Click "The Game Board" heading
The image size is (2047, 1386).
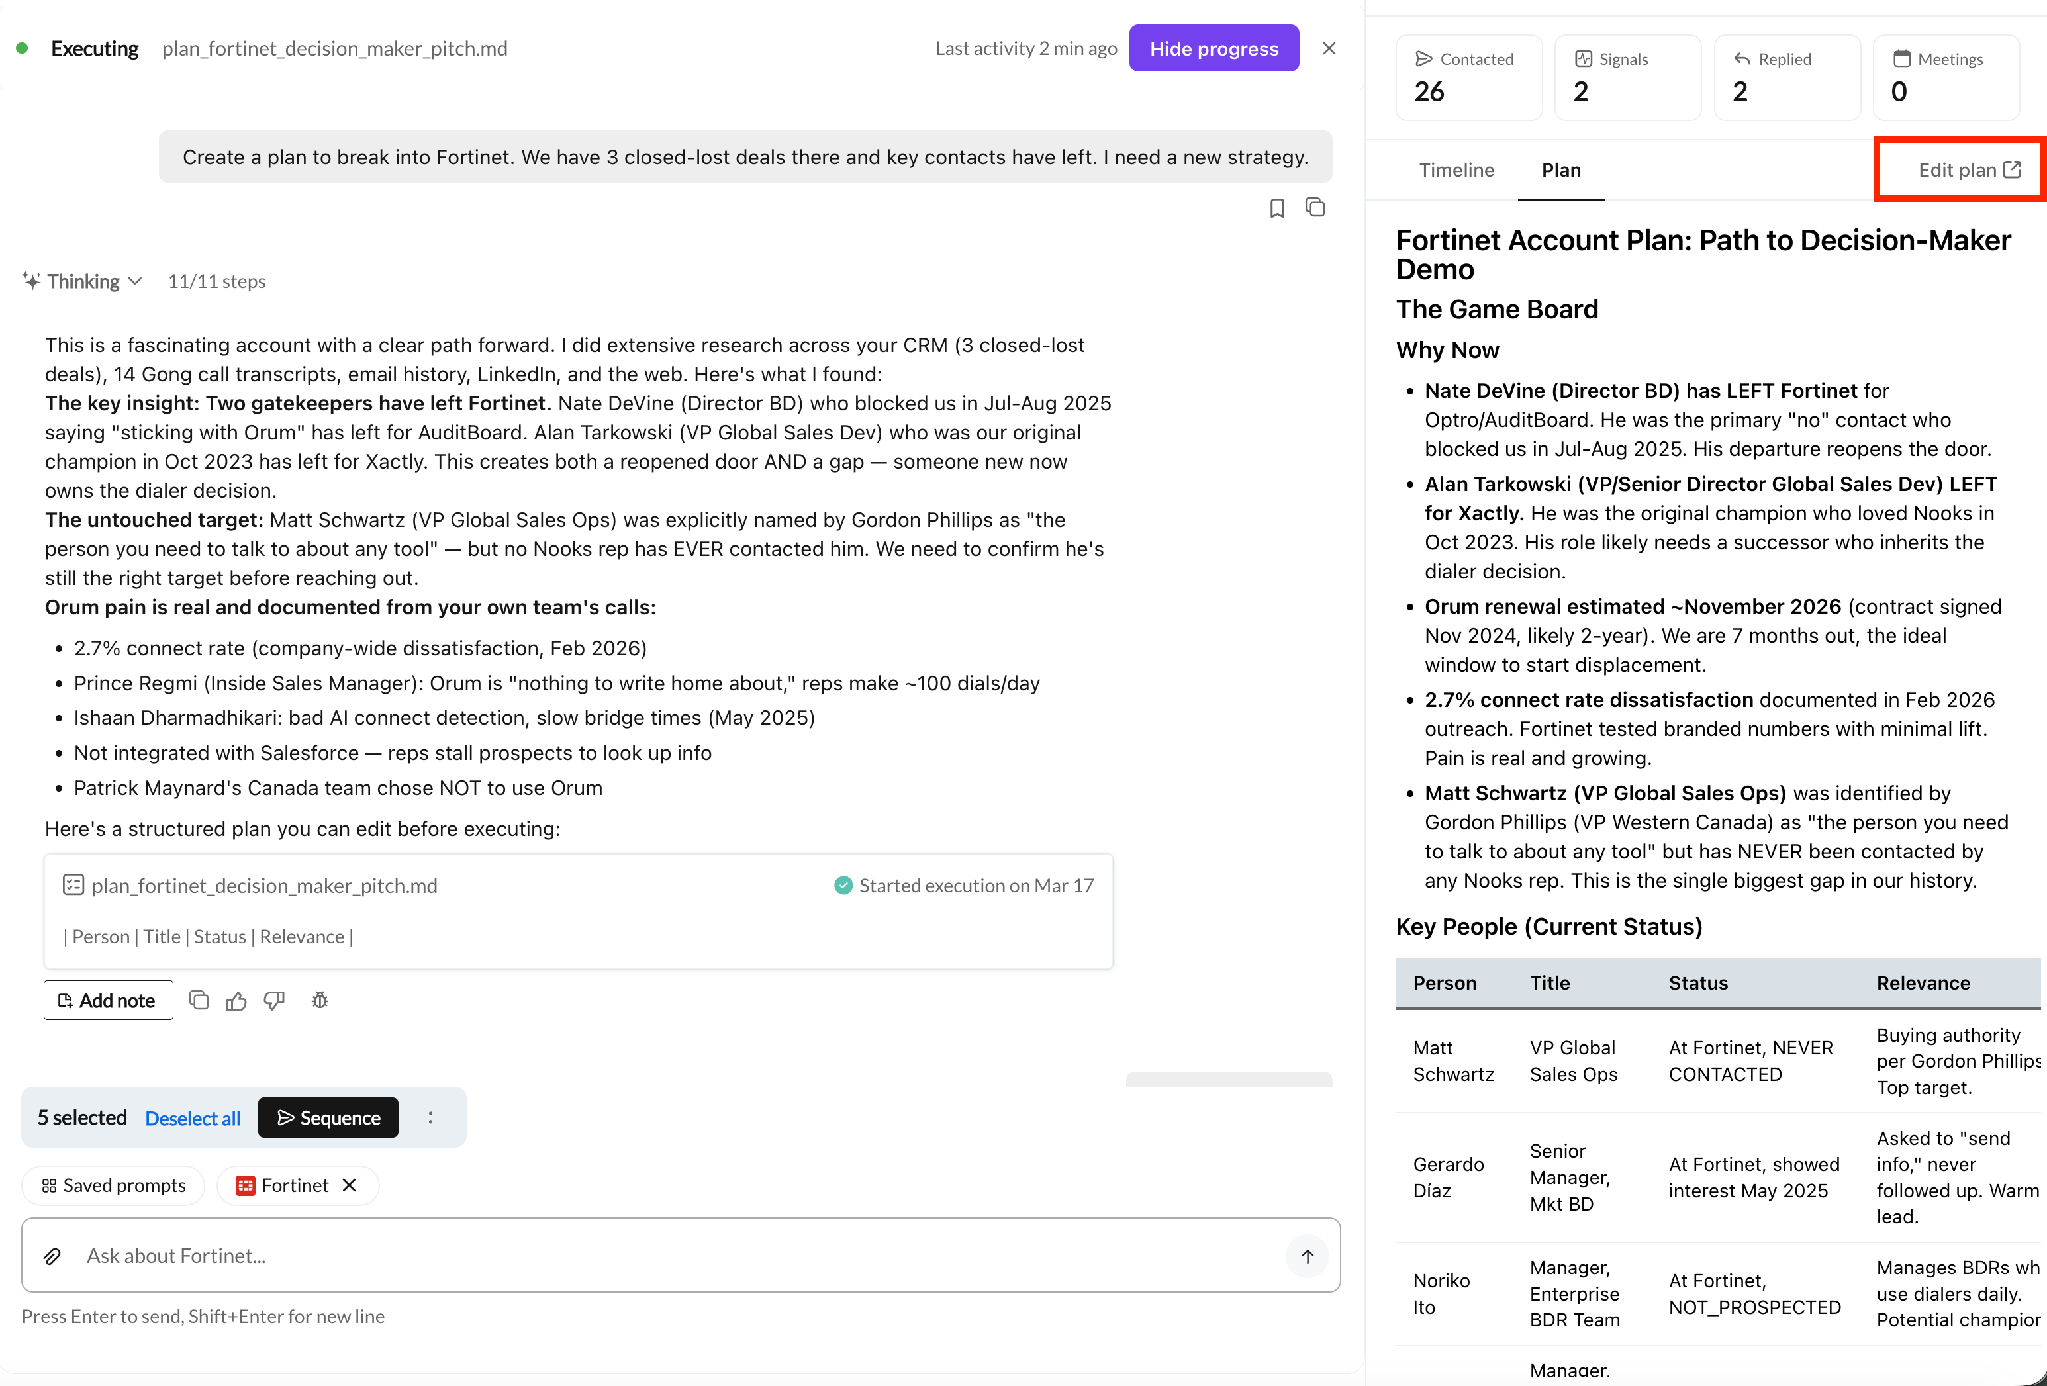tap(1497, 309)
